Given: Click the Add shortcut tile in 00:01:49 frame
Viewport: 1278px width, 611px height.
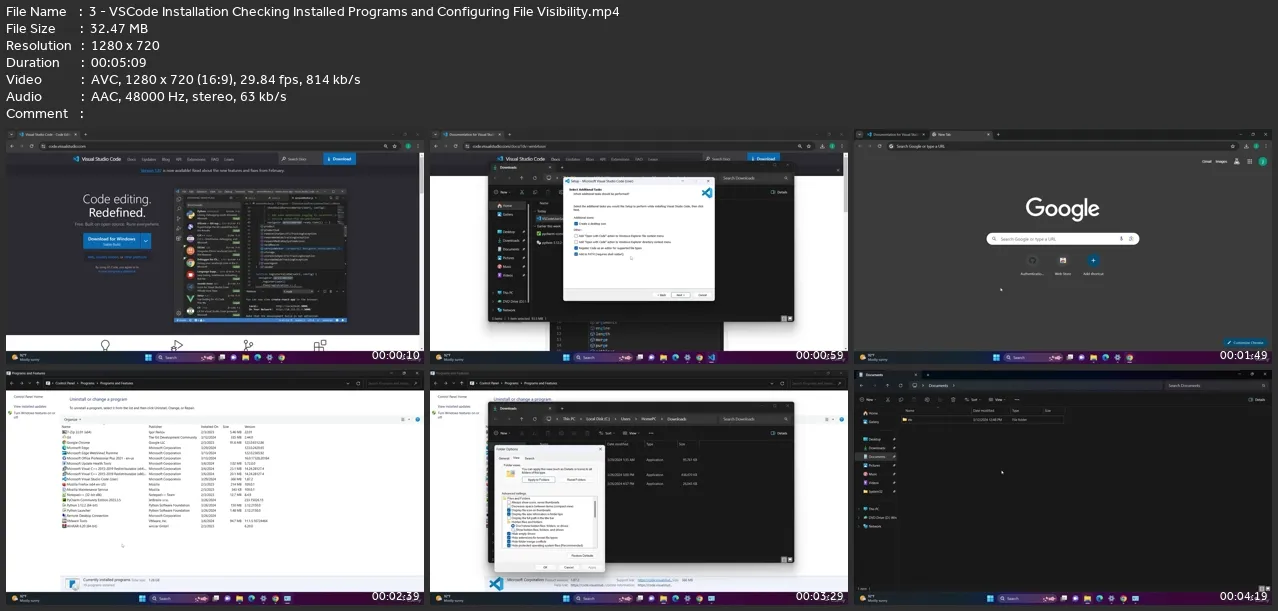Looking at the screenshot, I should [1093, 263].
